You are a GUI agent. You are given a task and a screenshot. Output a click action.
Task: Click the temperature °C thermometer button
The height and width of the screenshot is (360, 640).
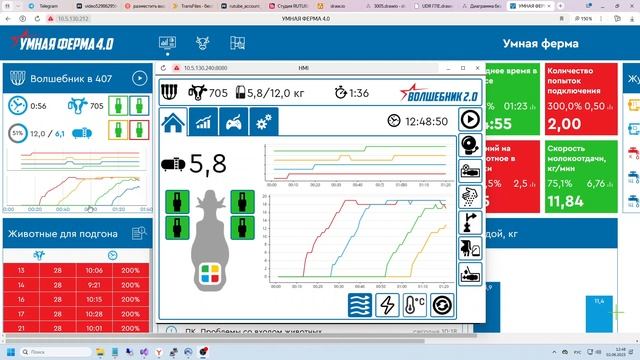coord(414,305)
